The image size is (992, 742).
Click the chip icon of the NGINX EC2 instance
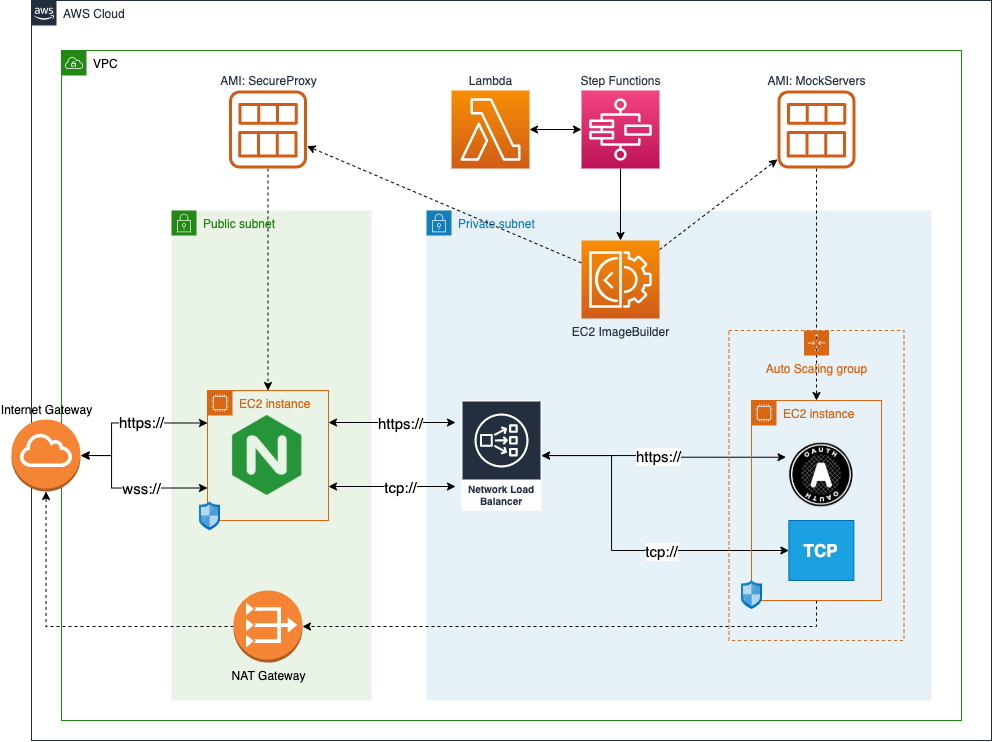pos(220,403)
